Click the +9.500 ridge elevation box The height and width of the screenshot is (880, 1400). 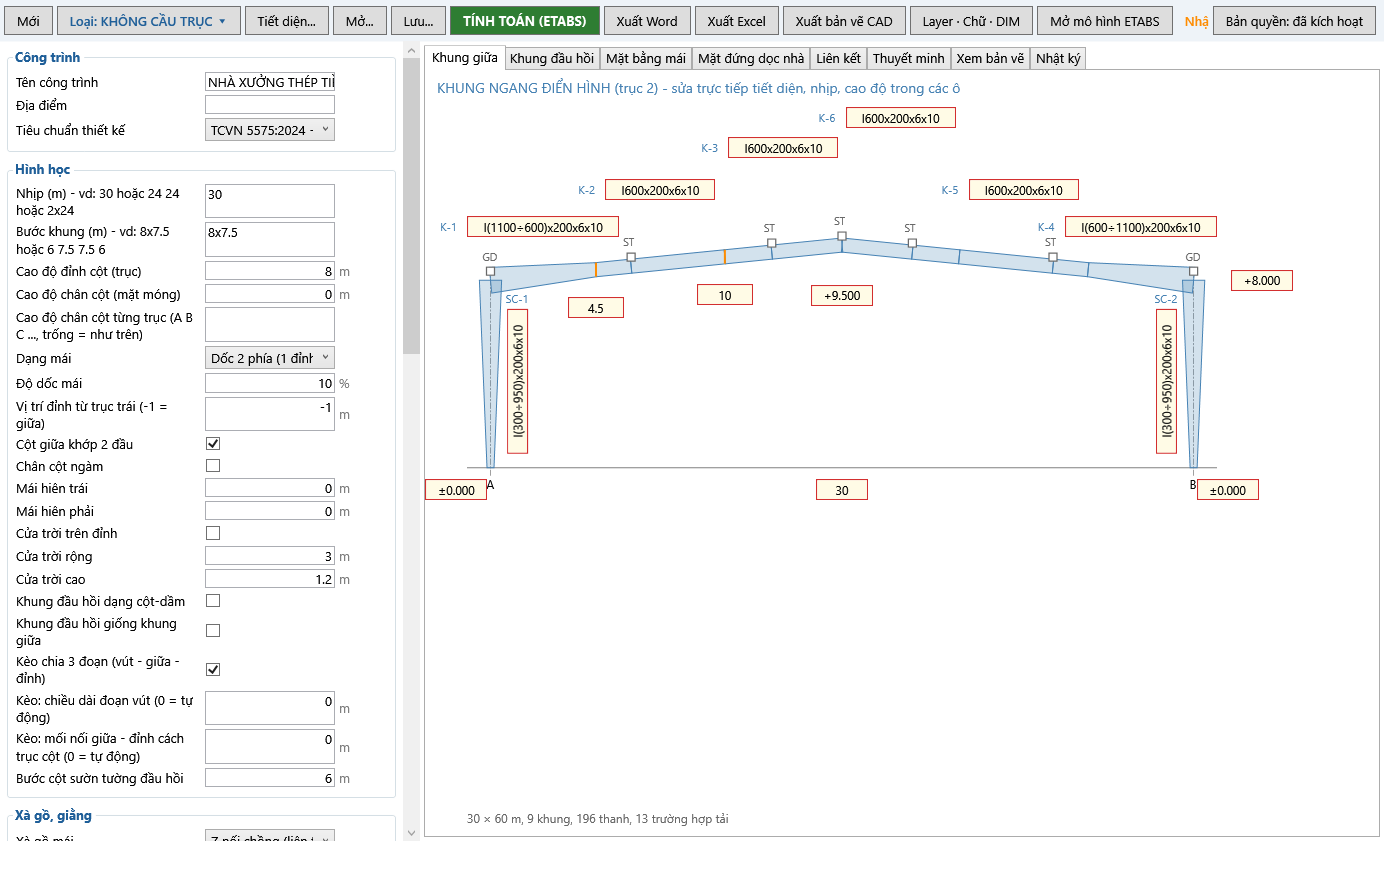pyautogui.click(x=842, y=295)
